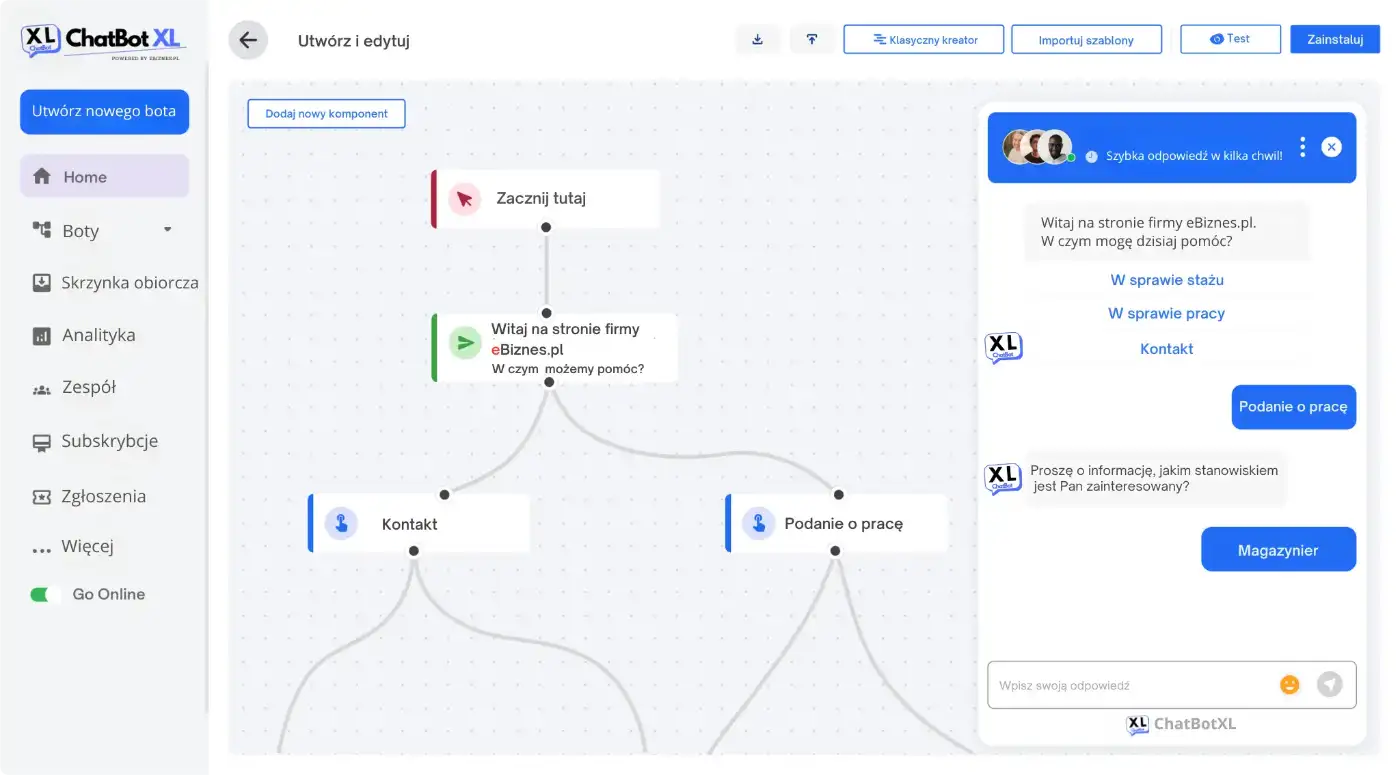Click Importuj szablony button
Viewport: 1400px width, 775px height.
tap(1086, 40)
